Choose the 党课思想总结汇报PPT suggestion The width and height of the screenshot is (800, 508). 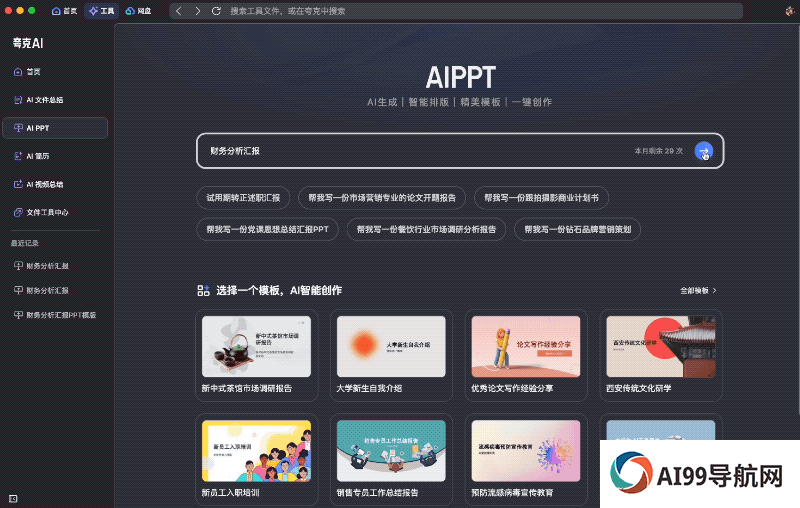pyautogui.click(x=267, y=230)
